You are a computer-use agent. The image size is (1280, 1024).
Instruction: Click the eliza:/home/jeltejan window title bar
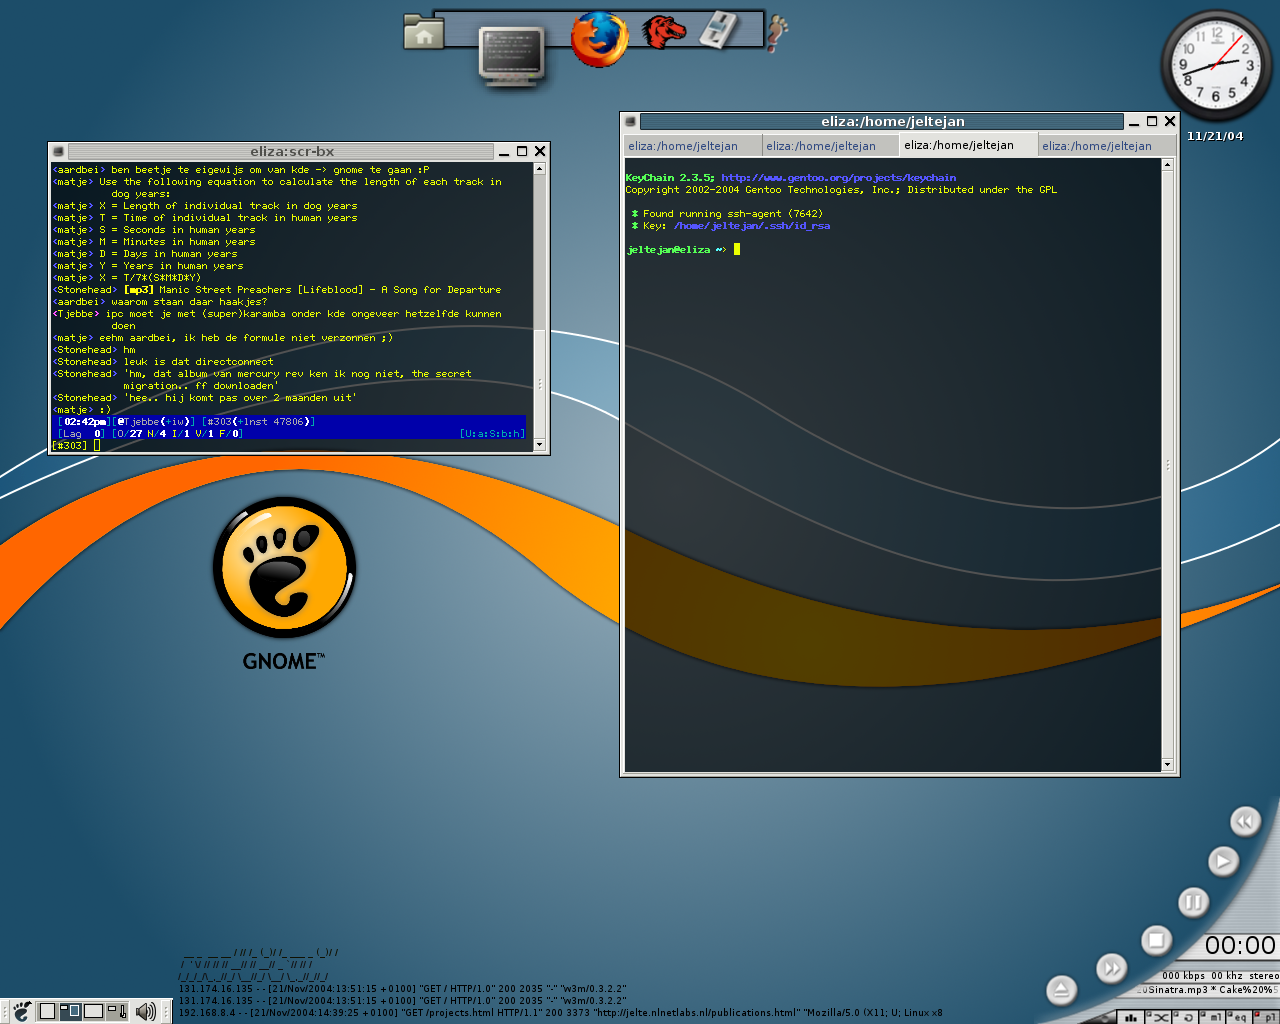(882, 121)
